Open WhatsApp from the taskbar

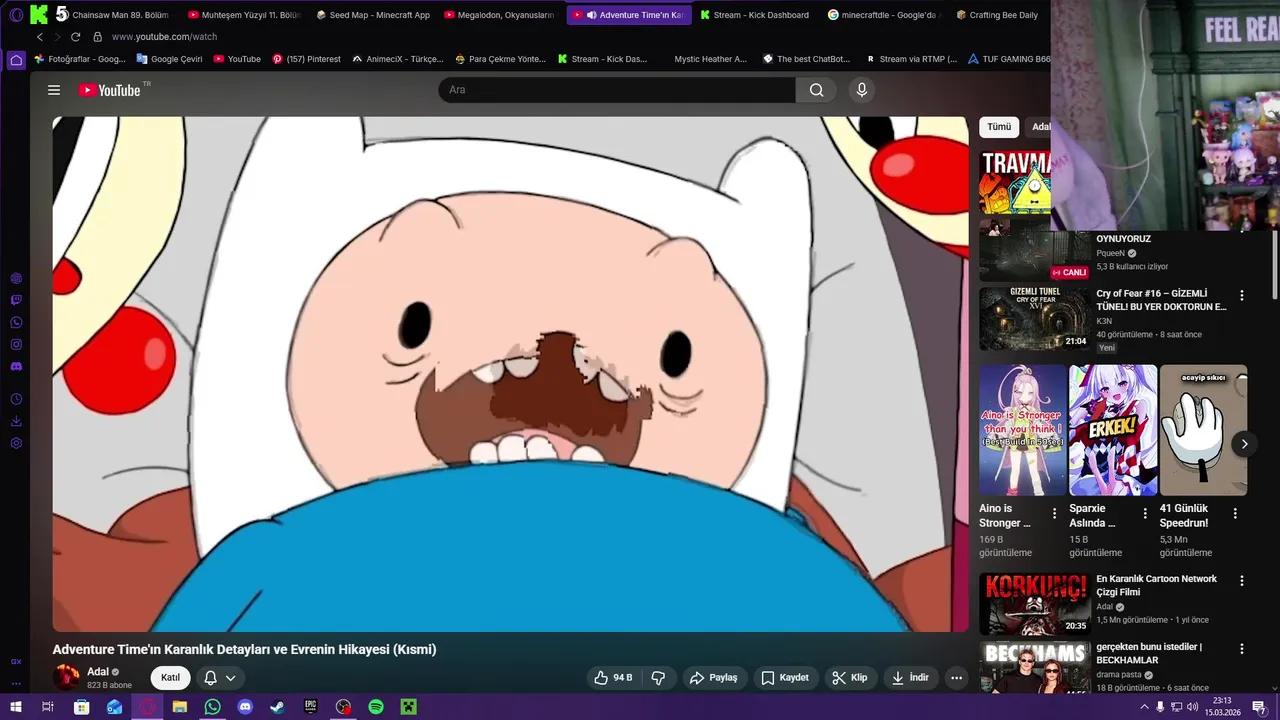(212, 707)
